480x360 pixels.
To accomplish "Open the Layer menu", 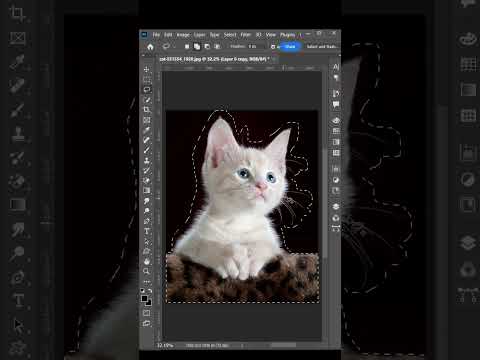I will (199, 35).
